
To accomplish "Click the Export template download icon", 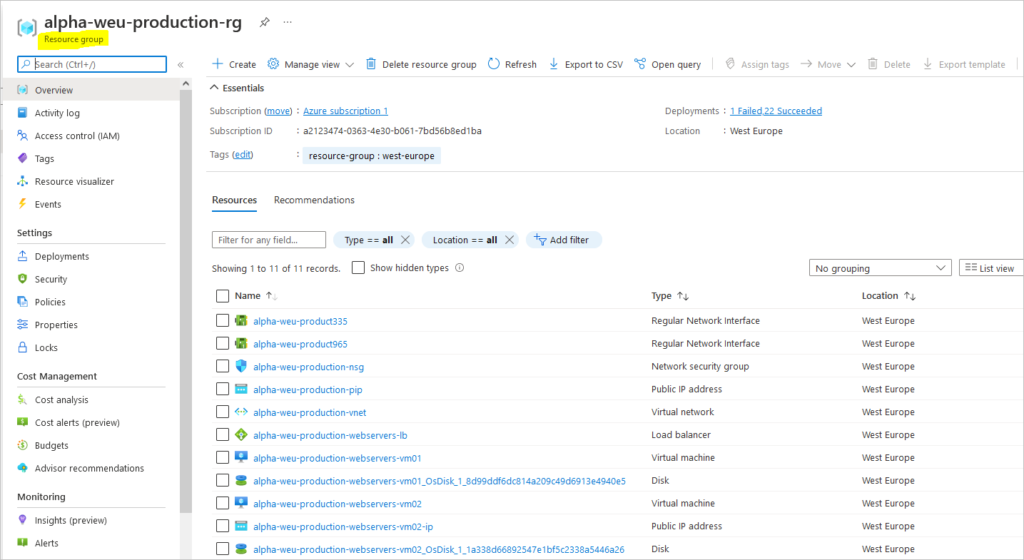I will [x=927, y=64].
